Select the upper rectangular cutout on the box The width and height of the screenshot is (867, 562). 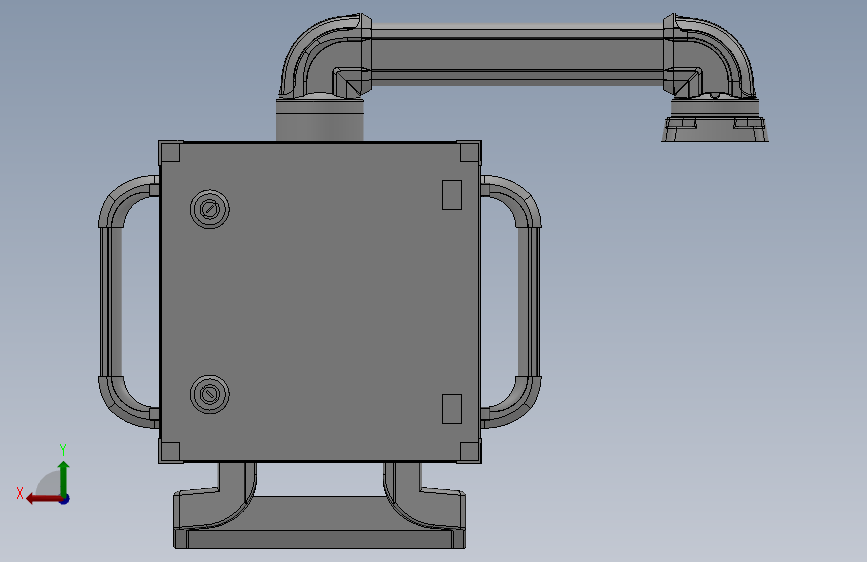click(x=452, y=195)
